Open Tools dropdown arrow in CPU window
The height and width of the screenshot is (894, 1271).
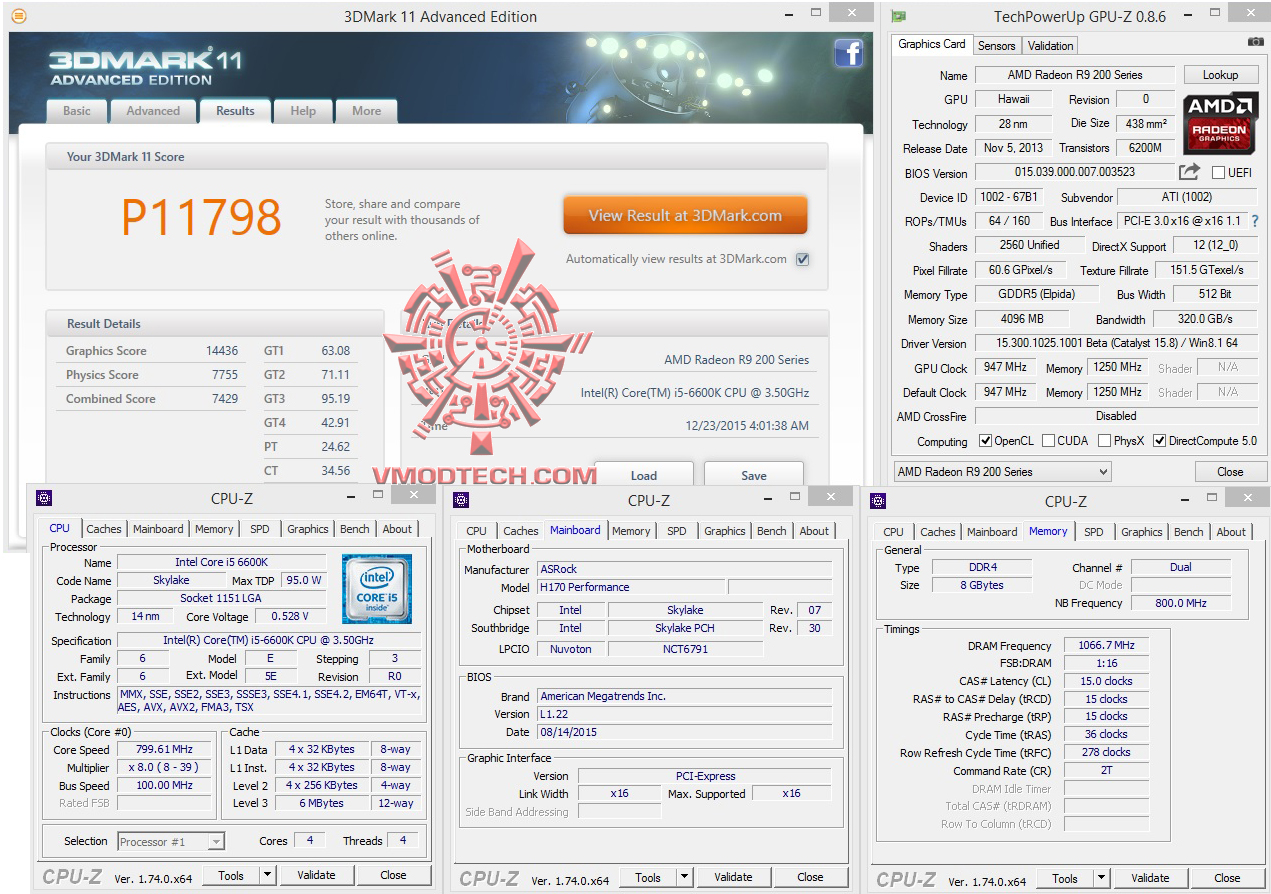(x=267, y=875)
